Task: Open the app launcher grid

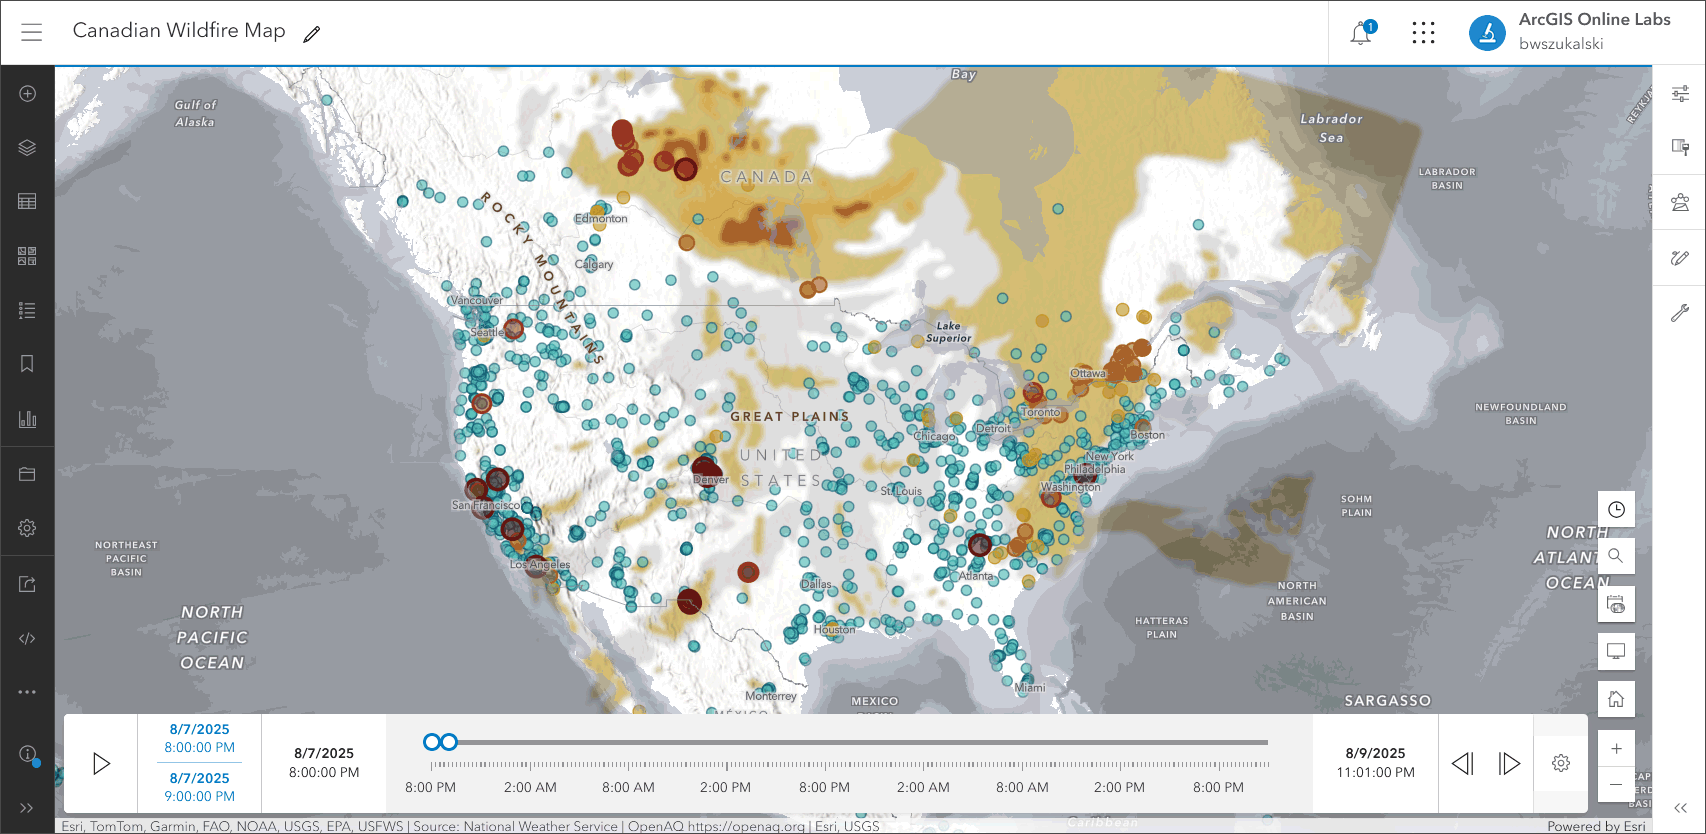Action: click(1423, 33)
